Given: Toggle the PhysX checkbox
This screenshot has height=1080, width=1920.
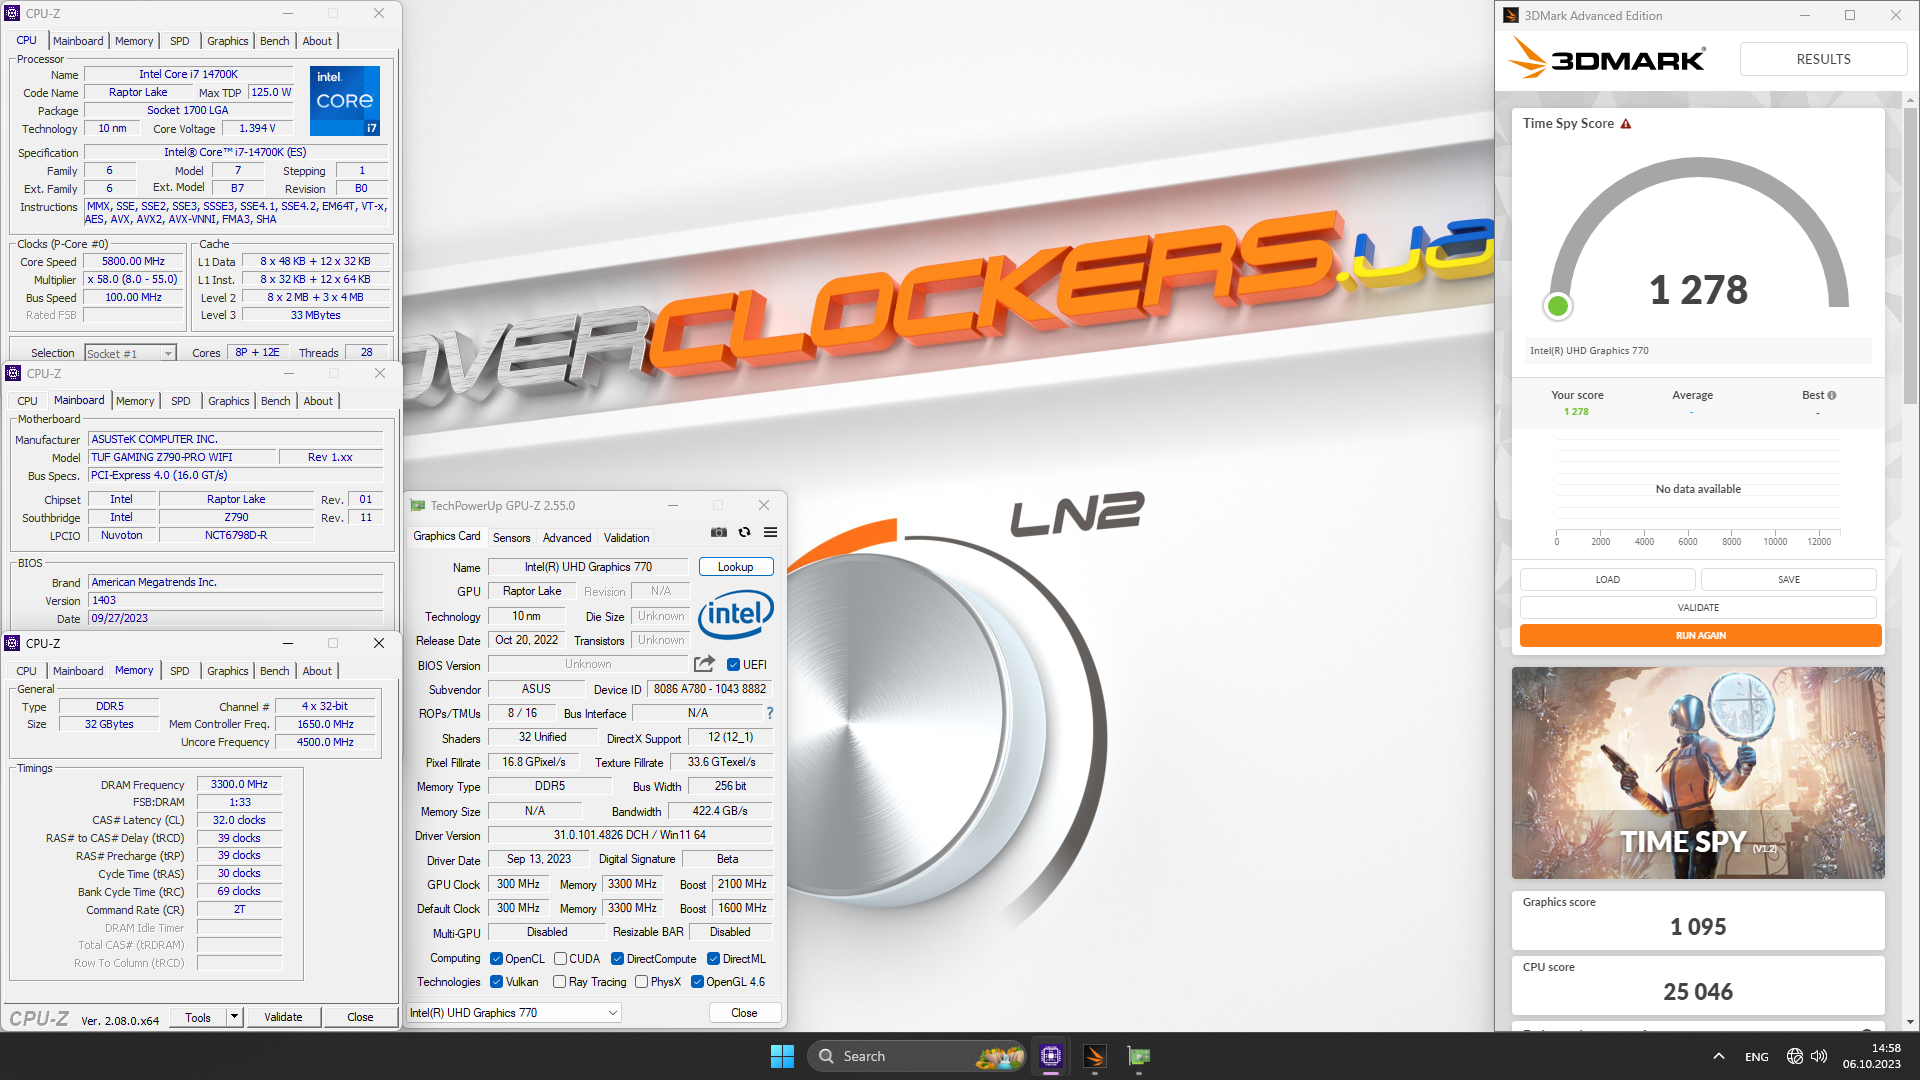Looking at the screenshot, I should [x=641, y=982].
